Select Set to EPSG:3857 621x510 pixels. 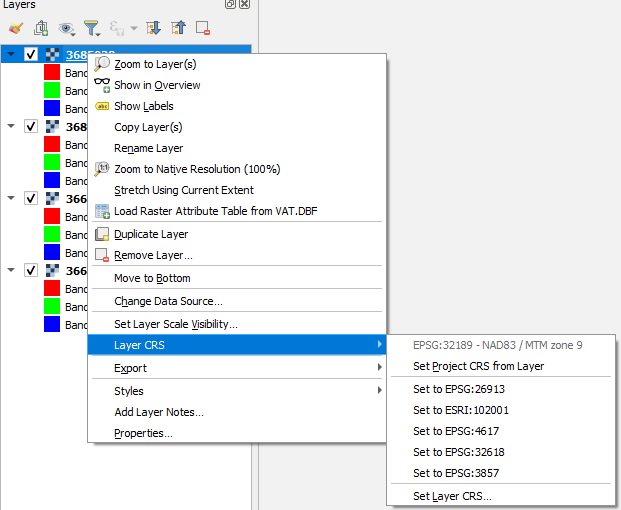[501, 473]
